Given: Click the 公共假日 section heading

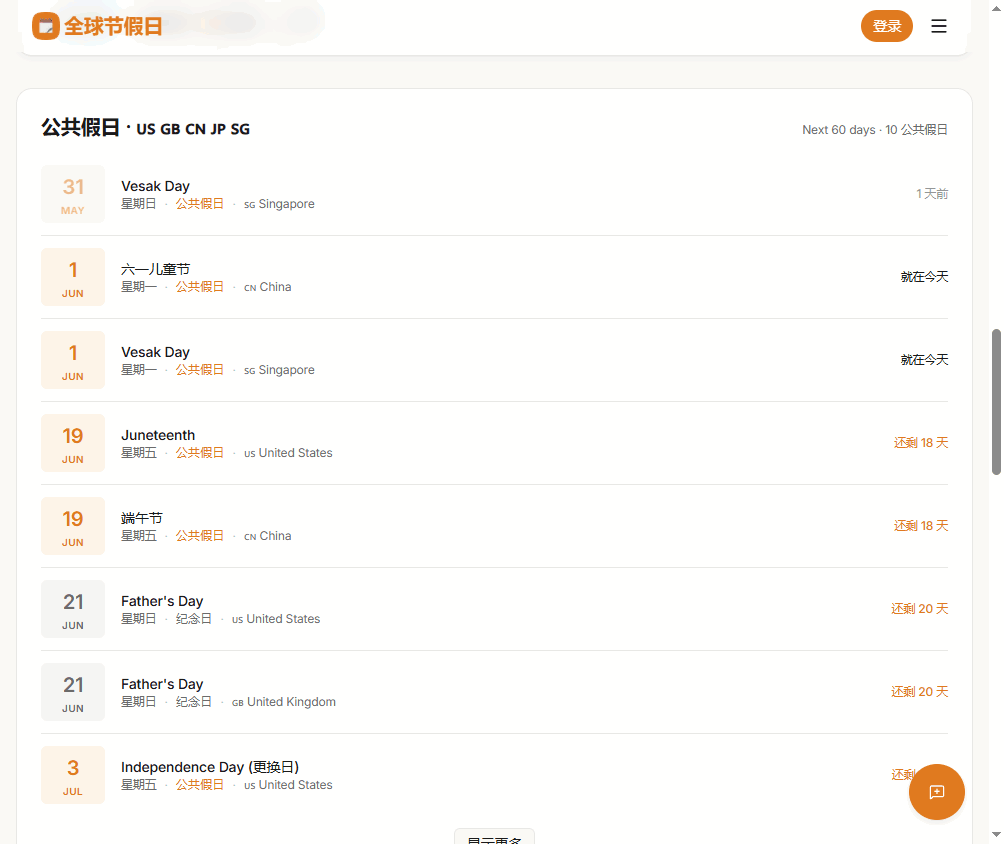Looking at the screenshot, I should [x=81, y=127].
